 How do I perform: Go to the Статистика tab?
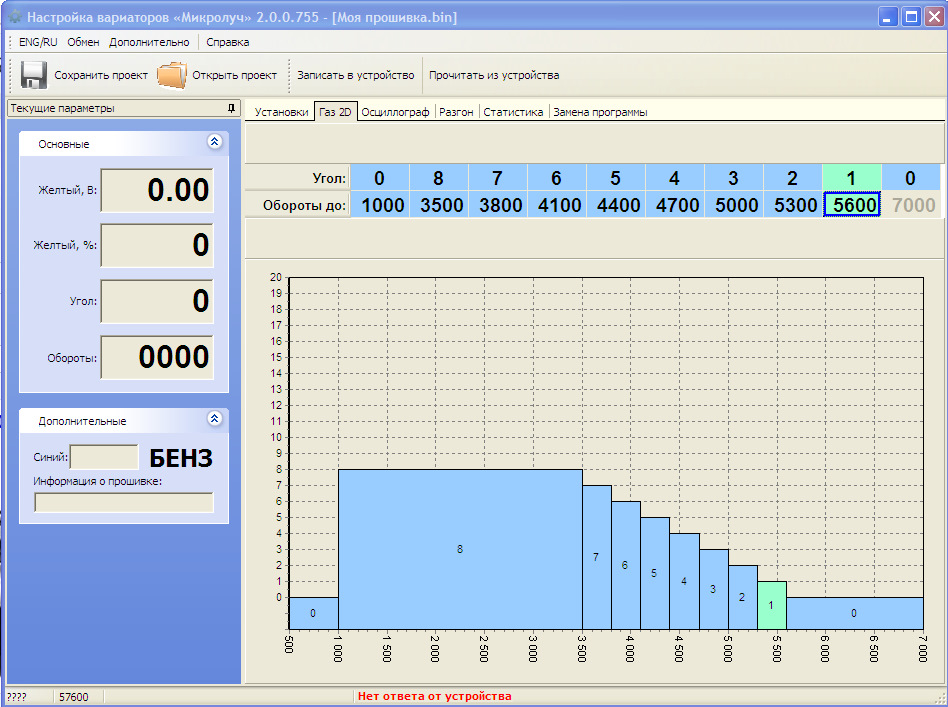tap(513, 112)
